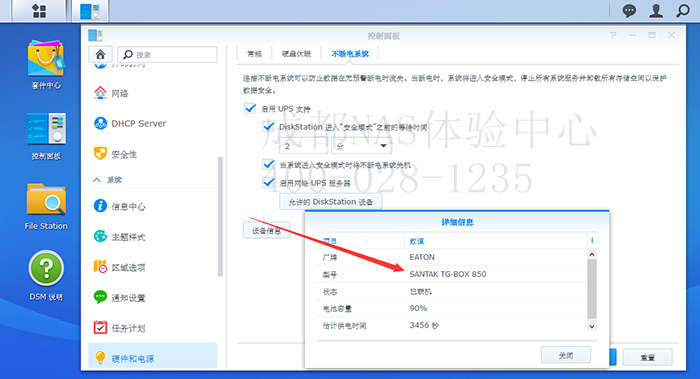Screen dimensions: 700x379
Task: Click the Control Panel window help question mark
Action: [613, 35]
